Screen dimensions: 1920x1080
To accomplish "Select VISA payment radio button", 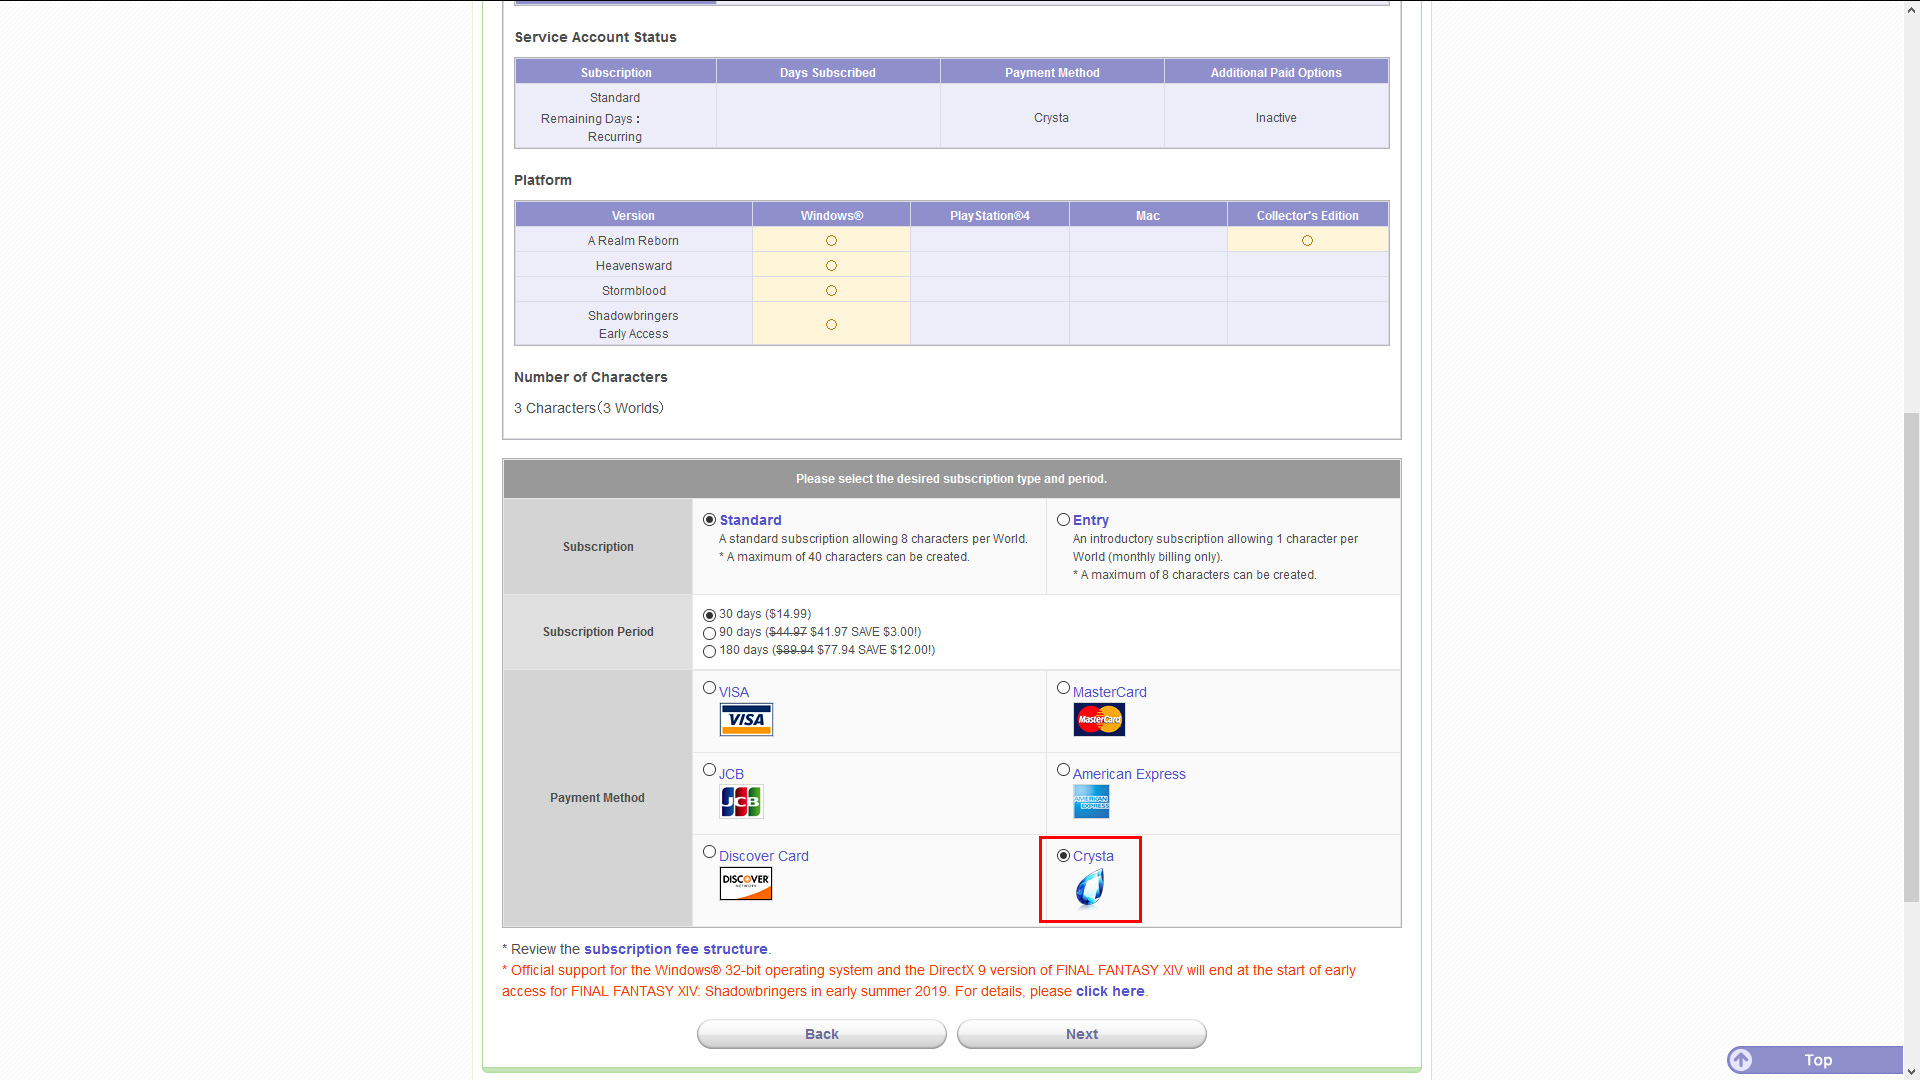I will point(710,688).
